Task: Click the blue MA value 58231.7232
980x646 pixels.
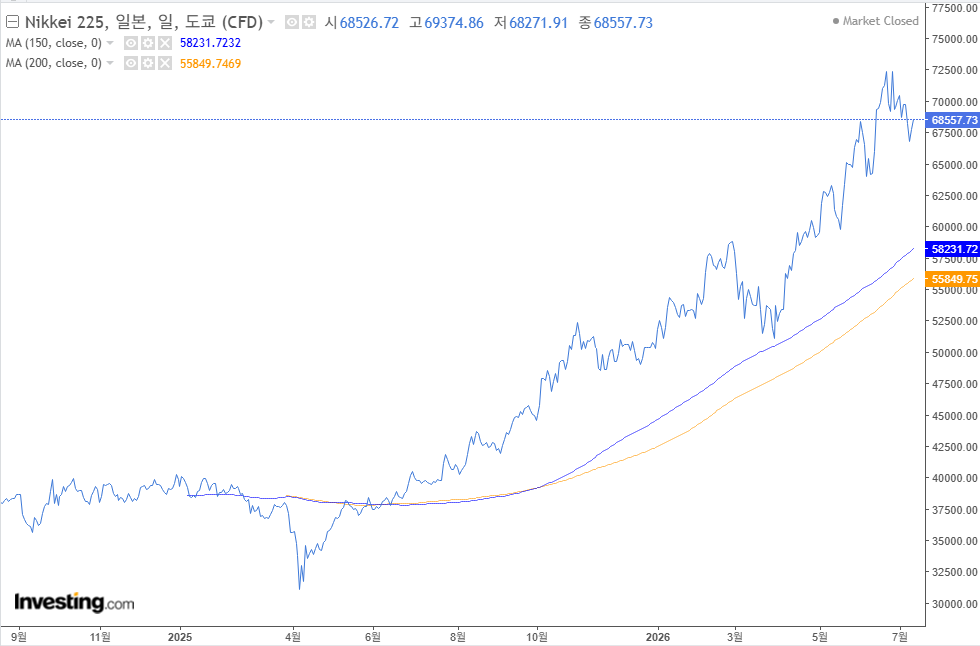Action: pos(210,43)
